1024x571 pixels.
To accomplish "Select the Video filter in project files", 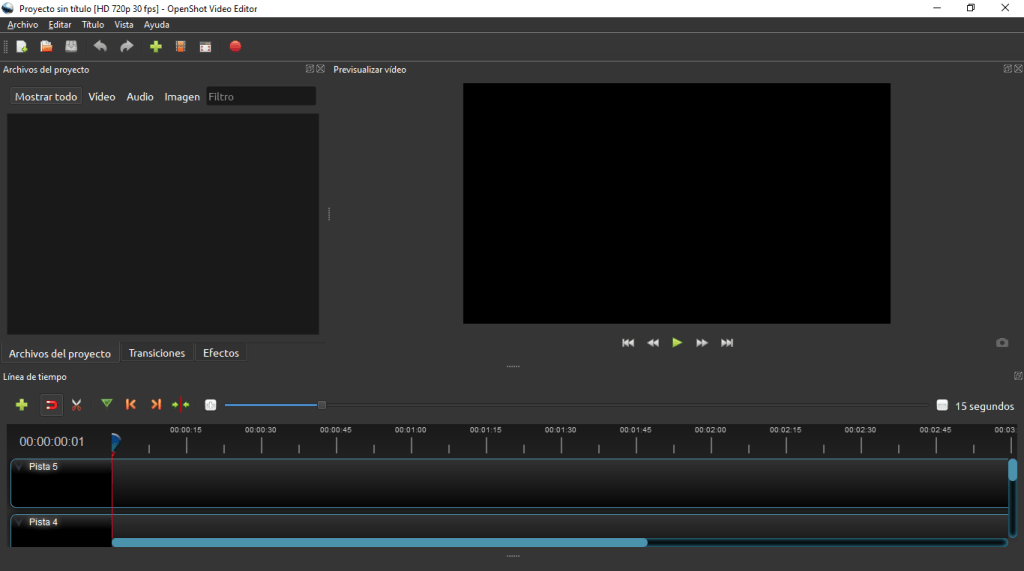I will point(101,97).
